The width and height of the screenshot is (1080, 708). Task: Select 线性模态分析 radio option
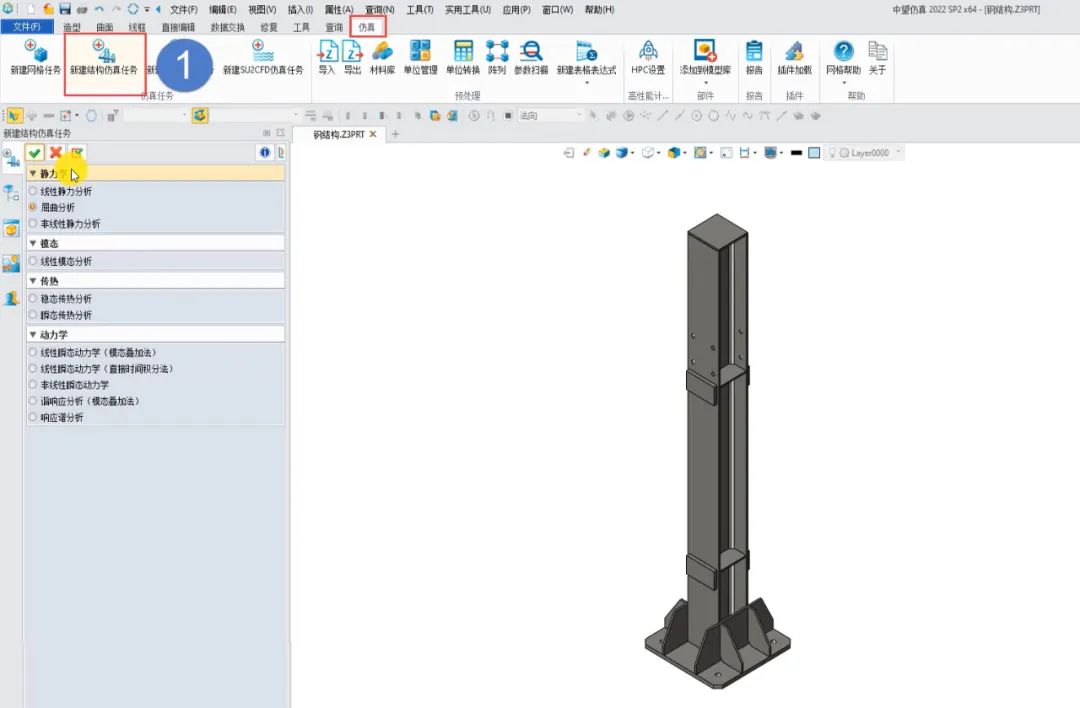point(33,261)
